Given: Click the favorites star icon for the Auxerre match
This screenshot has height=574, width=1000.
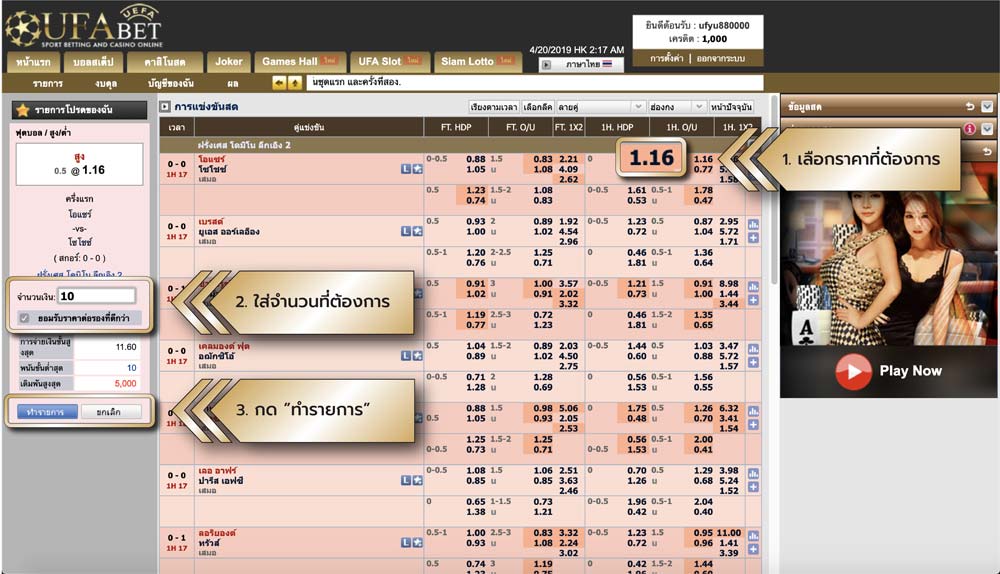Looking at the screenshot, I should [x=417, y=170].
